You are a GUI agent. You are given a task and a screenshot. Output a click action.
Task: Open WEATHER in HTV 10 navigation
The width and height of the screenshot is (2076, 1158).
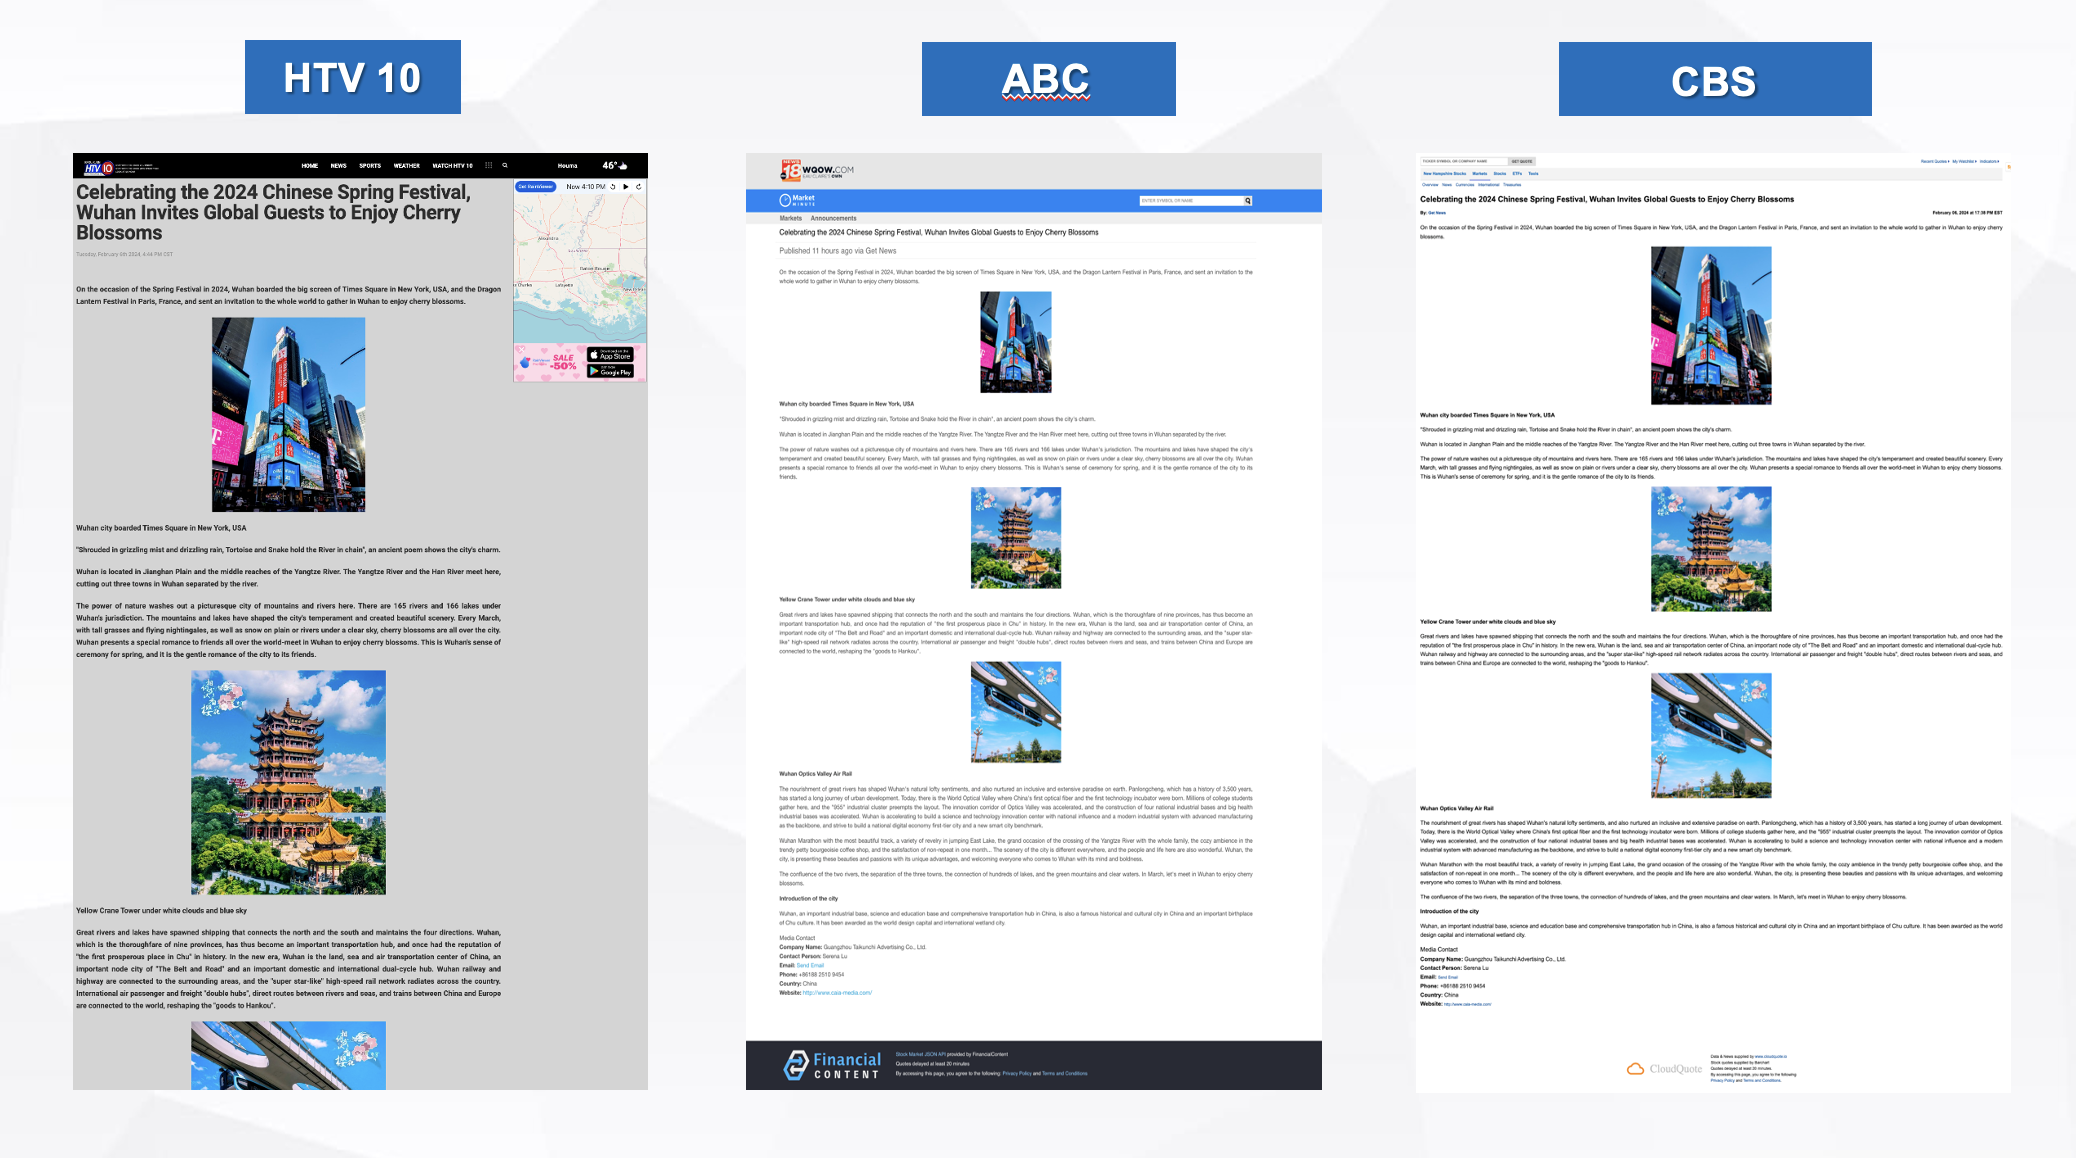[406, 166]
